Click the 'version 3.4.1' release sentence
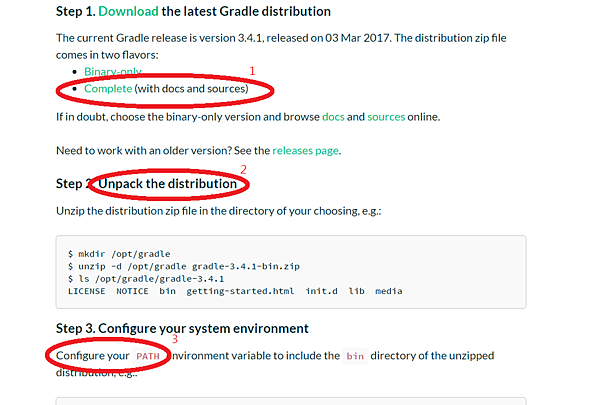Image resolution: width=600 pixels, height=405 pixels. [x=281, y=46]
